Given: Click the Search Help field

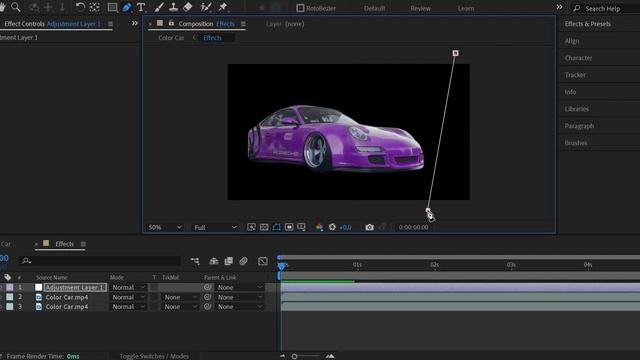Looking at the screenshot, I should 605,9.
